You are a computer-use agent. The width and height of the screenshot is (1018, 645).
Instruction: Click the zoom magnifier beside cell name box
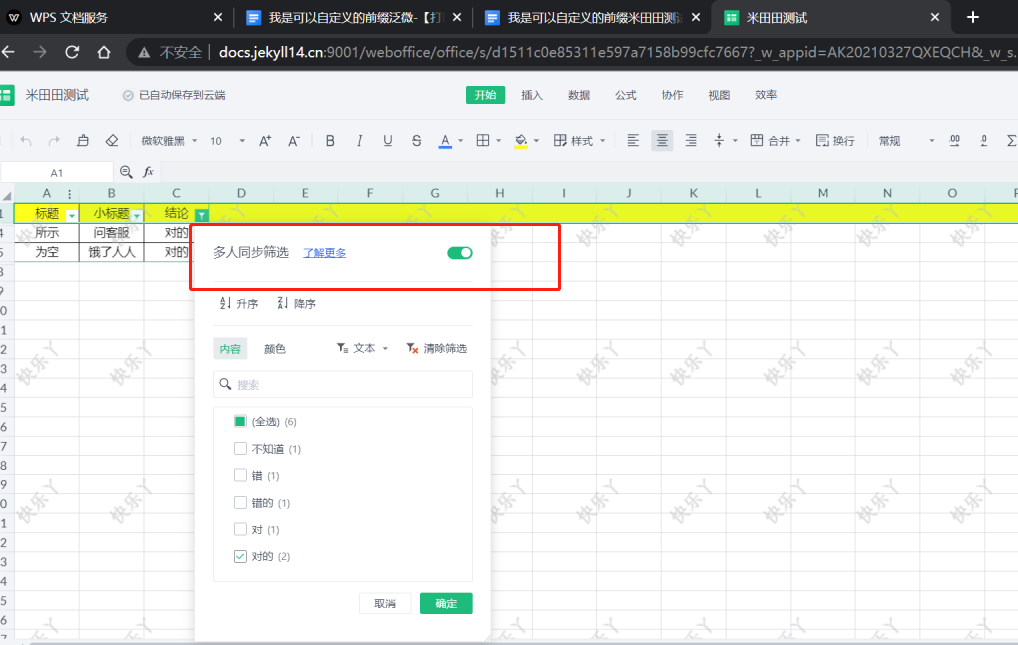tap(126, 173)
